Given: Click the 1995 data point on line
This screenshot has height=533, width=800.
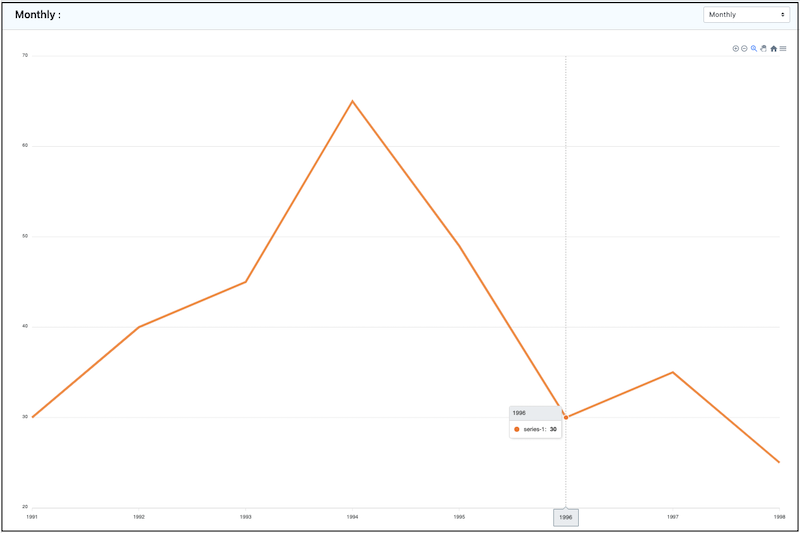Looking at the screenshot, I should [459, 245].
